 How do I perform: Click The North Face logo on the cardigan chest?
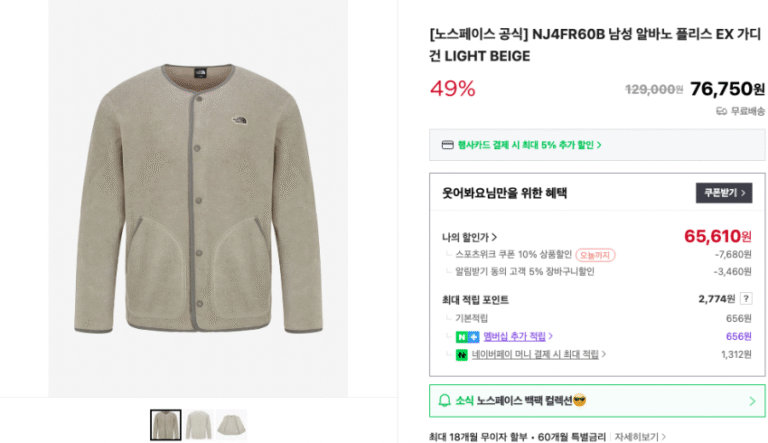click(240, 120)
